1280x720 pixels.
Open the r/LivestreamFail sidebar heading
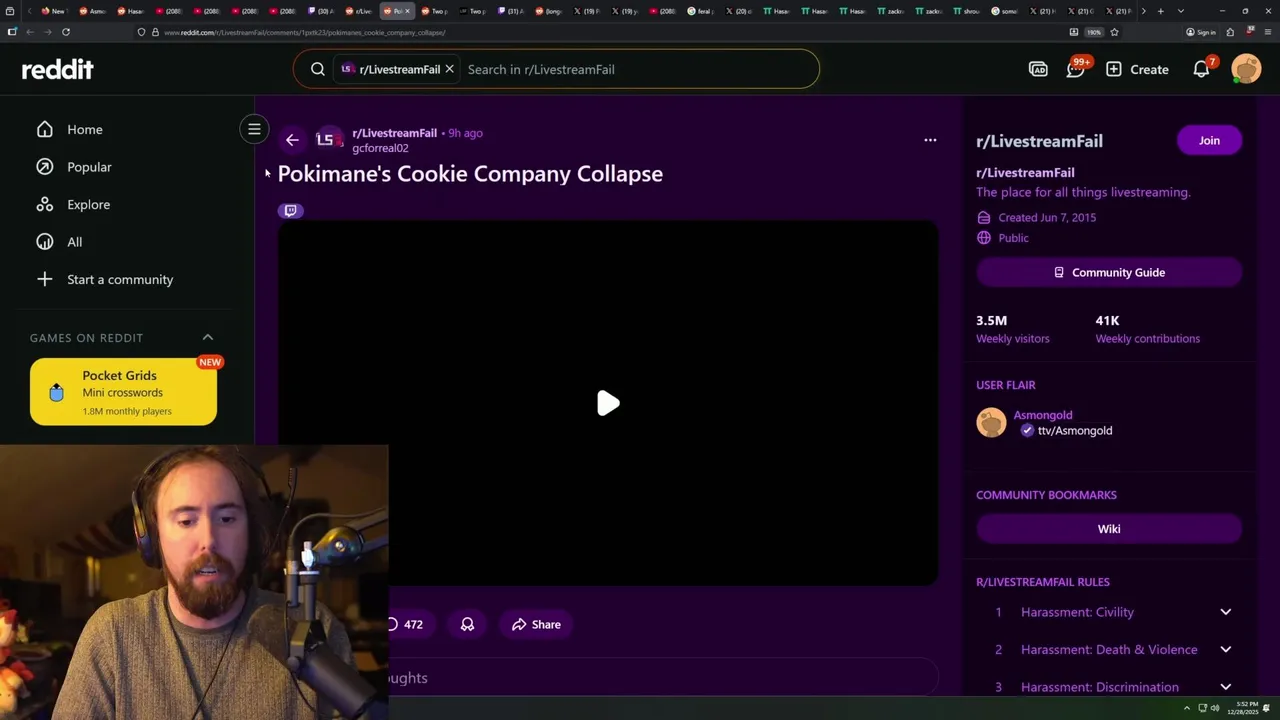1039,141
